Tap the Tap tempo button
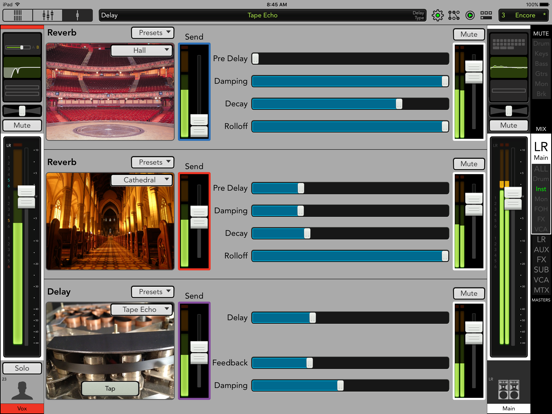Screen dimensions: 552x414 (x=110, y=389)
